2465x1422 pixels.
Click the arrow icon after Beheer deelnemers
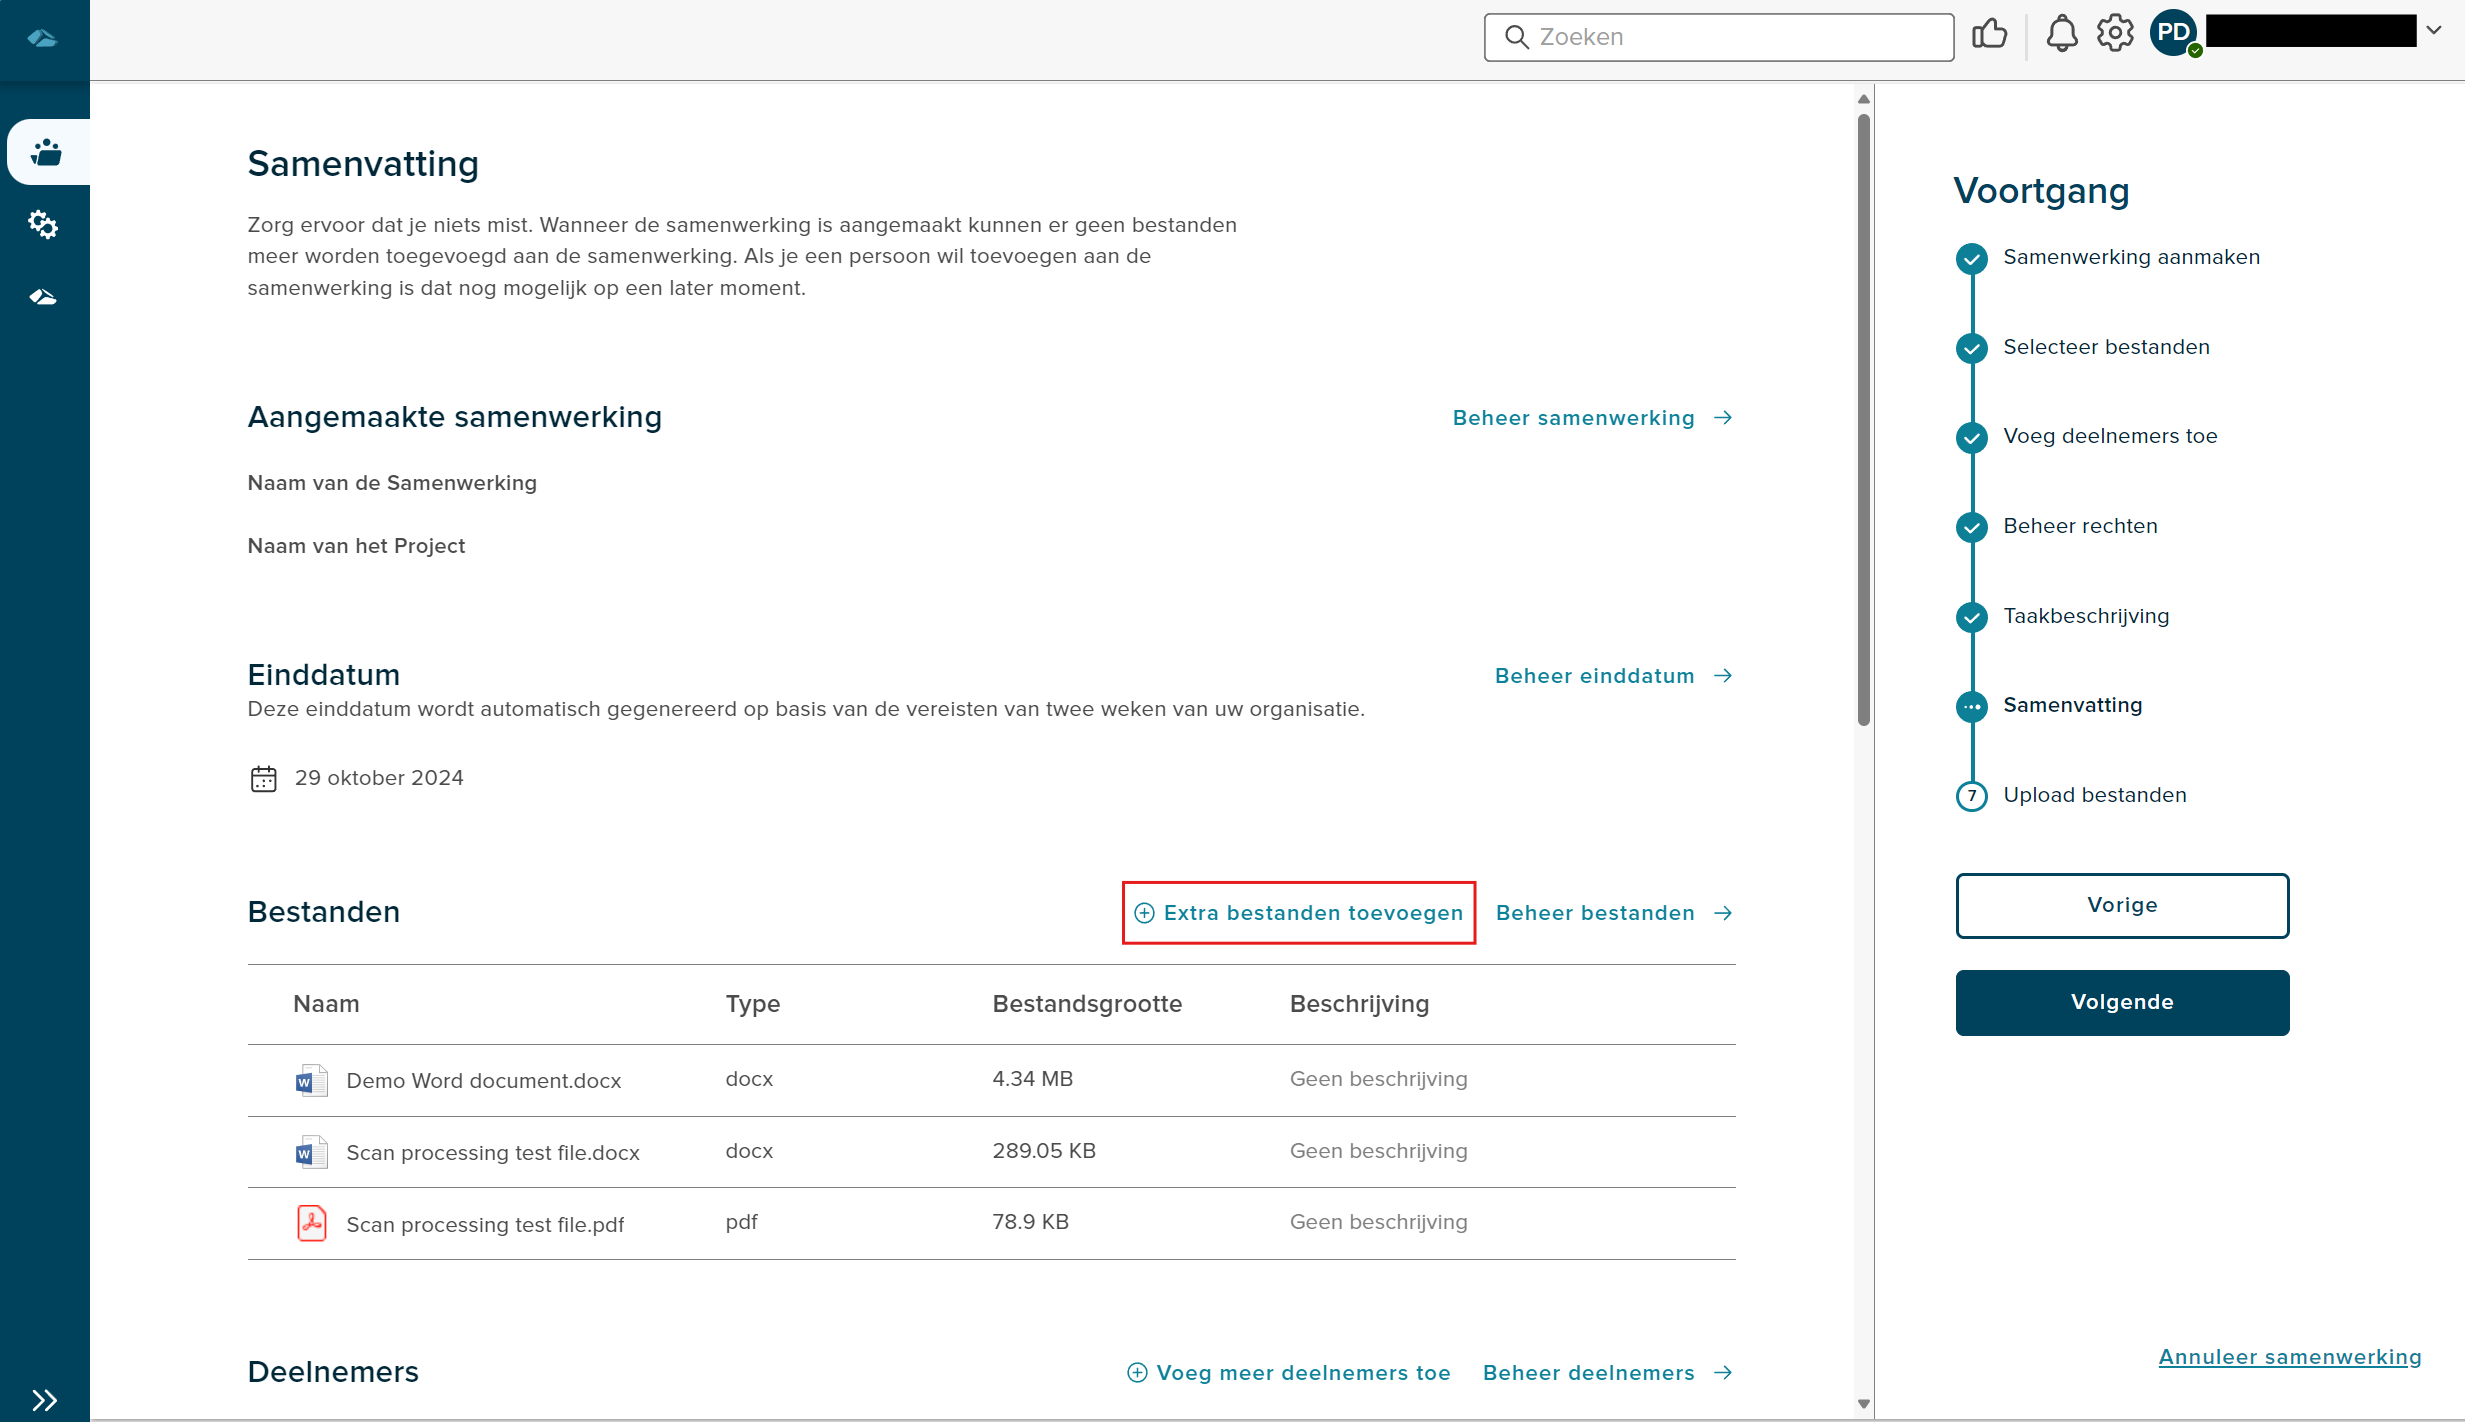(1723, 1373)
